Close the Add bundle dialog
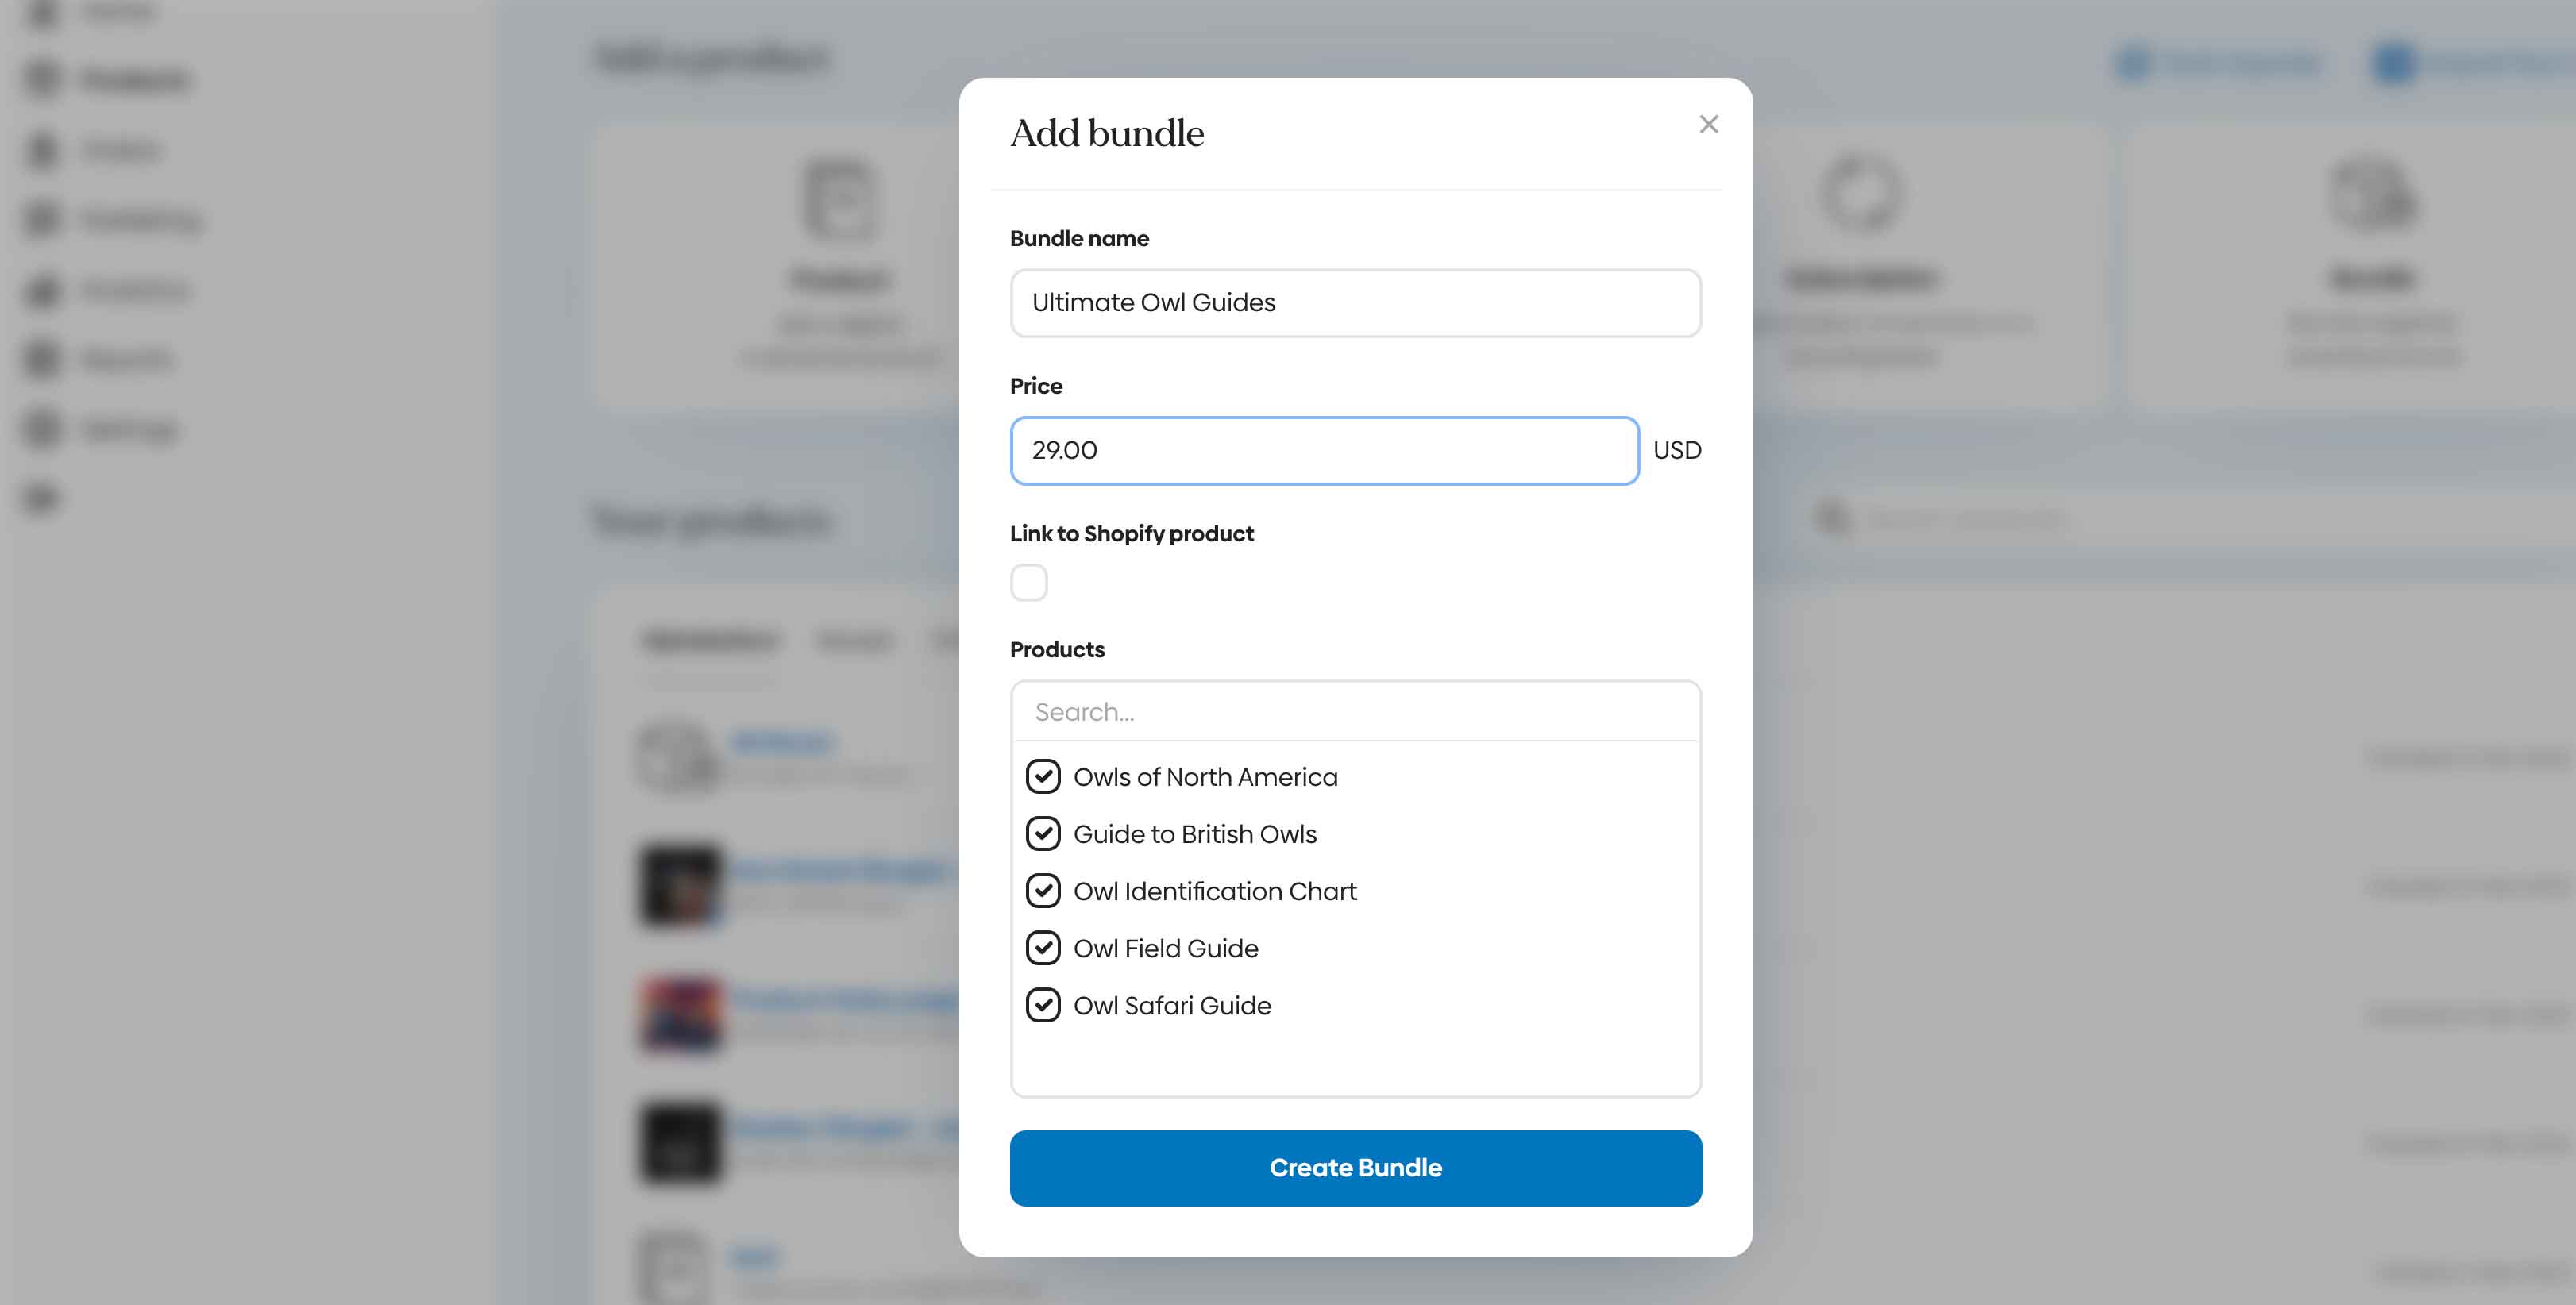 [x=1708, y=124]
